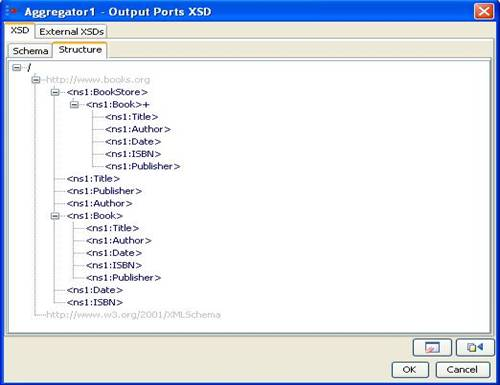This screenshot has width=500, height=385.
Task: Open the External XSDs tab
Action: pos(71,32)
